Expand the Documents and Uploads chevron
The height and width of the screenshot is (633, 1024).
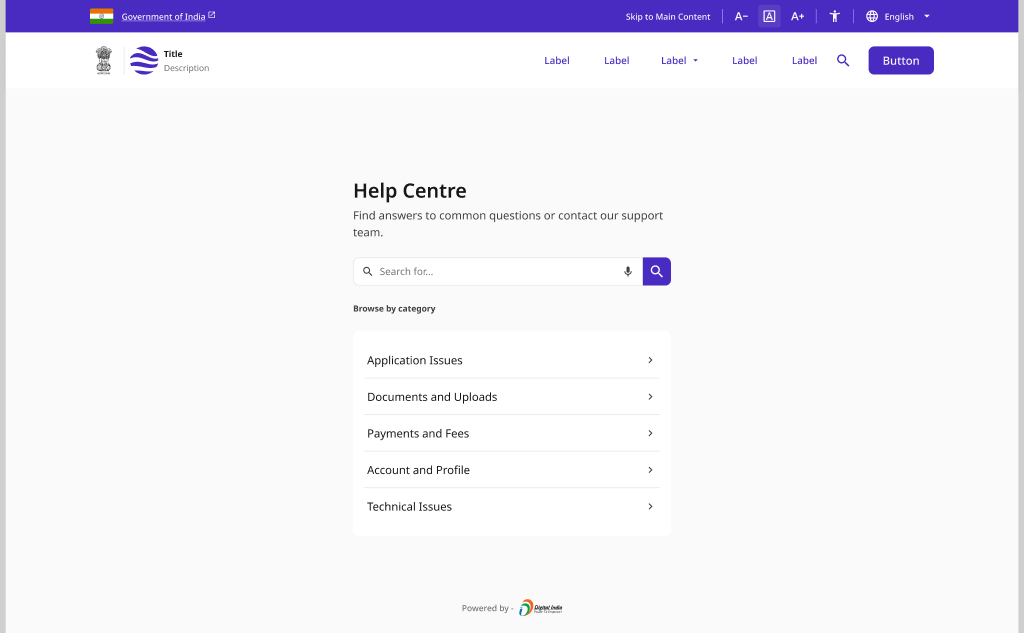point(650,397)
